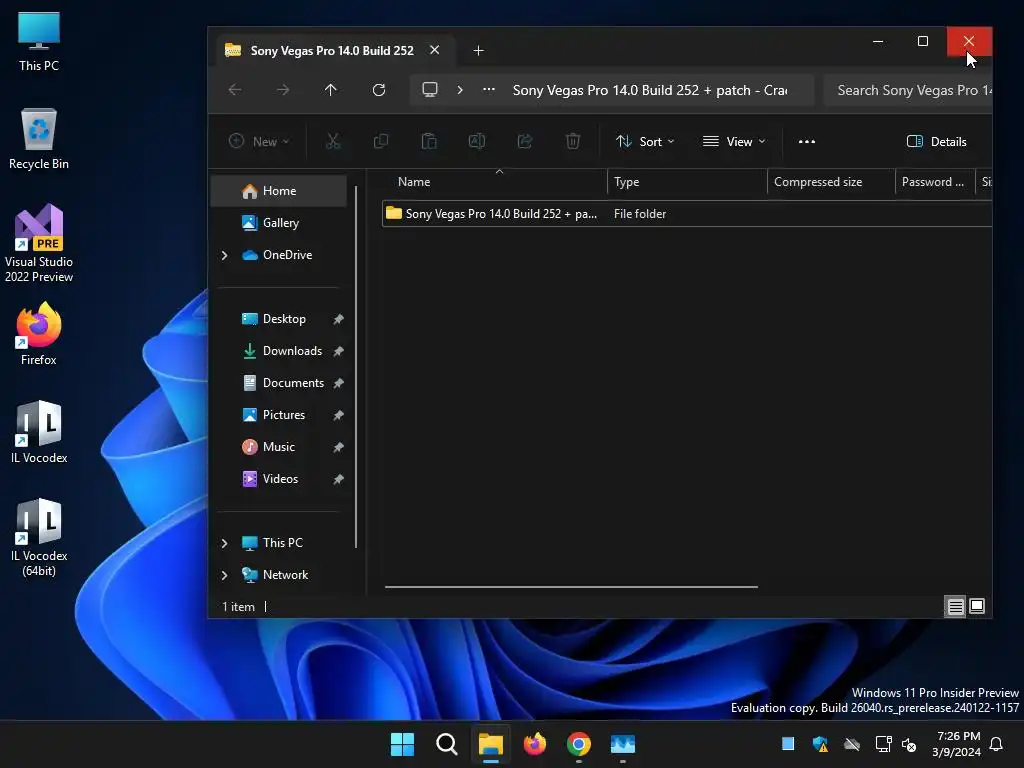Click the Forward navigation arrow
The height and width of the screenshot is (768, 1024).
coord(283,90)
